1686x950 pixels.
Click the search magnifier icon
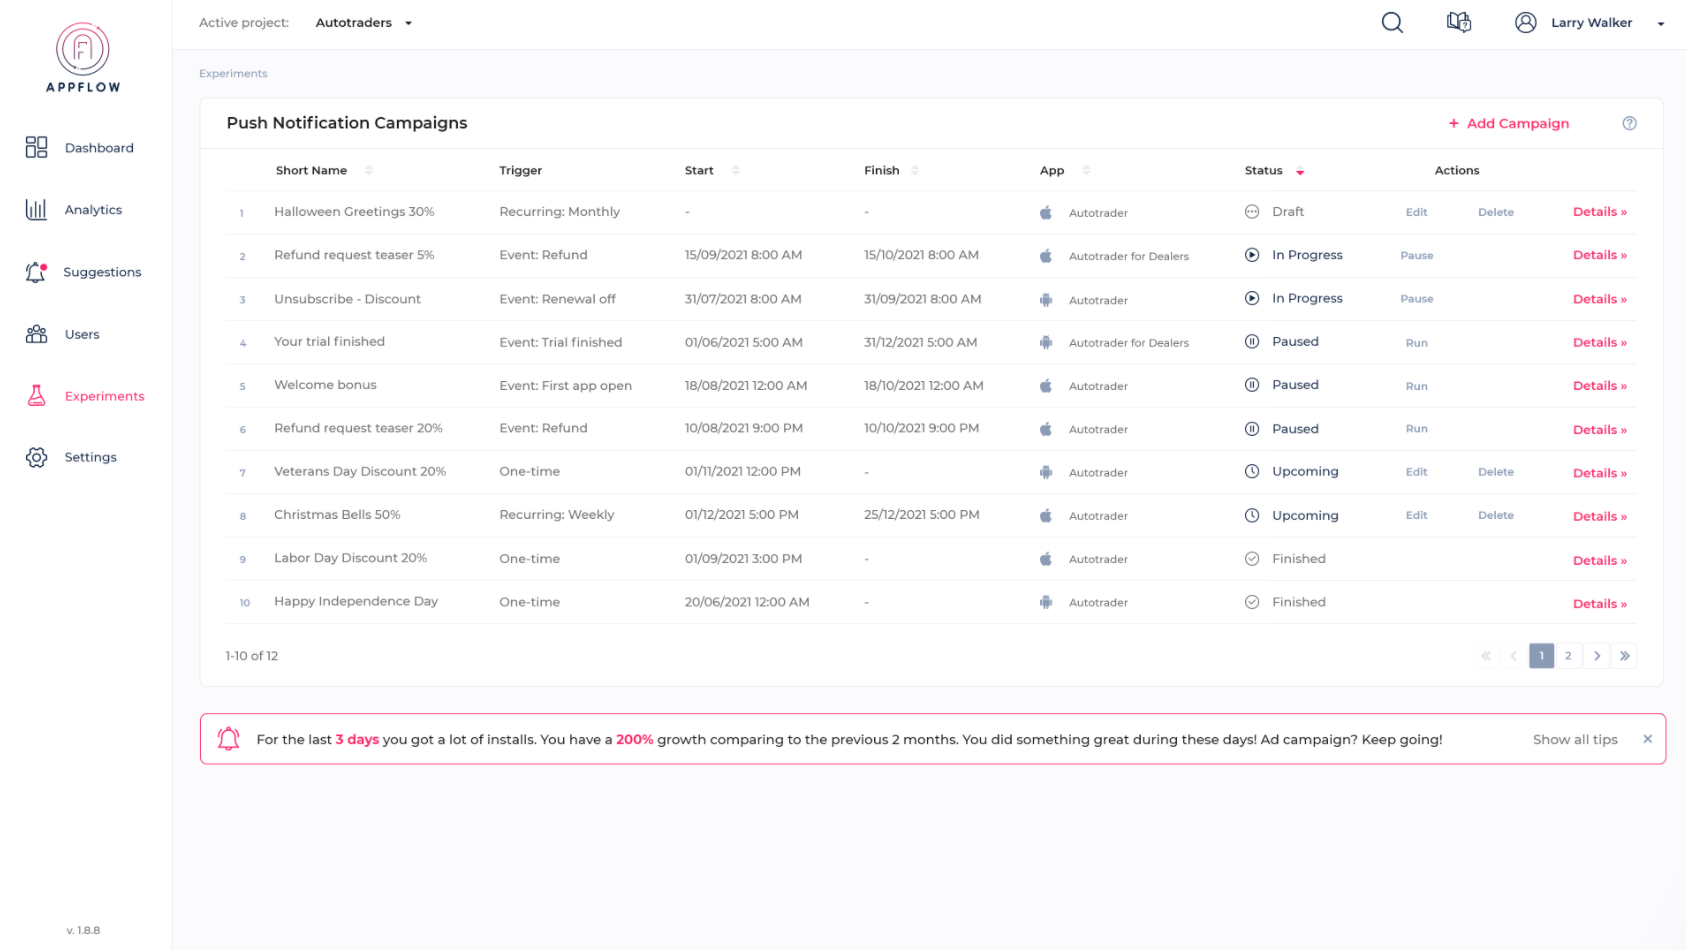point(1391,22)
